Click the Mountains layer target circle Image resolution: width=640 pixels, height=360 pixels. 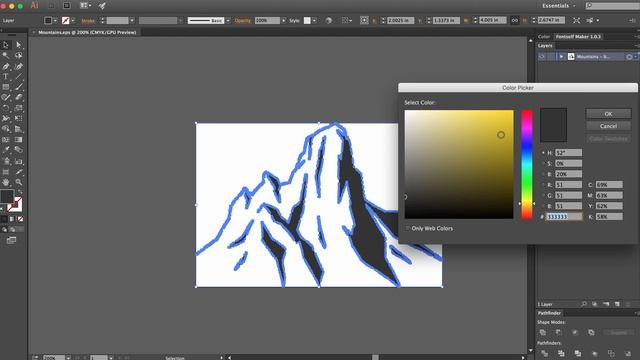629,57
